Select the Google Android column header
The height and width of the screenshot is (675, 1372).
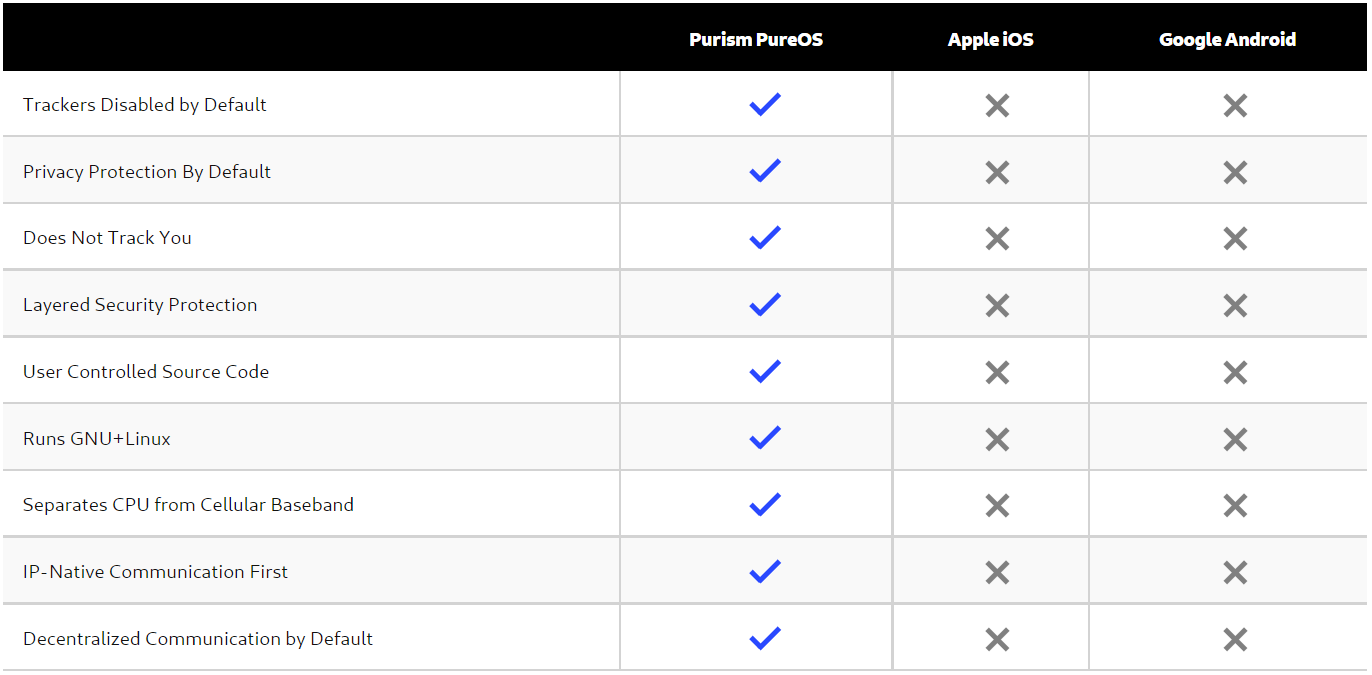click(x=1227, y=40)
